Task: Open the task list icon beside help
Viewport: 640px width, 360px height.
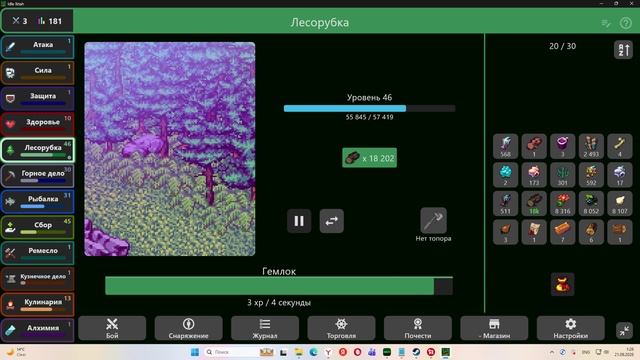Action: pyautogui.click(x=606, y=23)
